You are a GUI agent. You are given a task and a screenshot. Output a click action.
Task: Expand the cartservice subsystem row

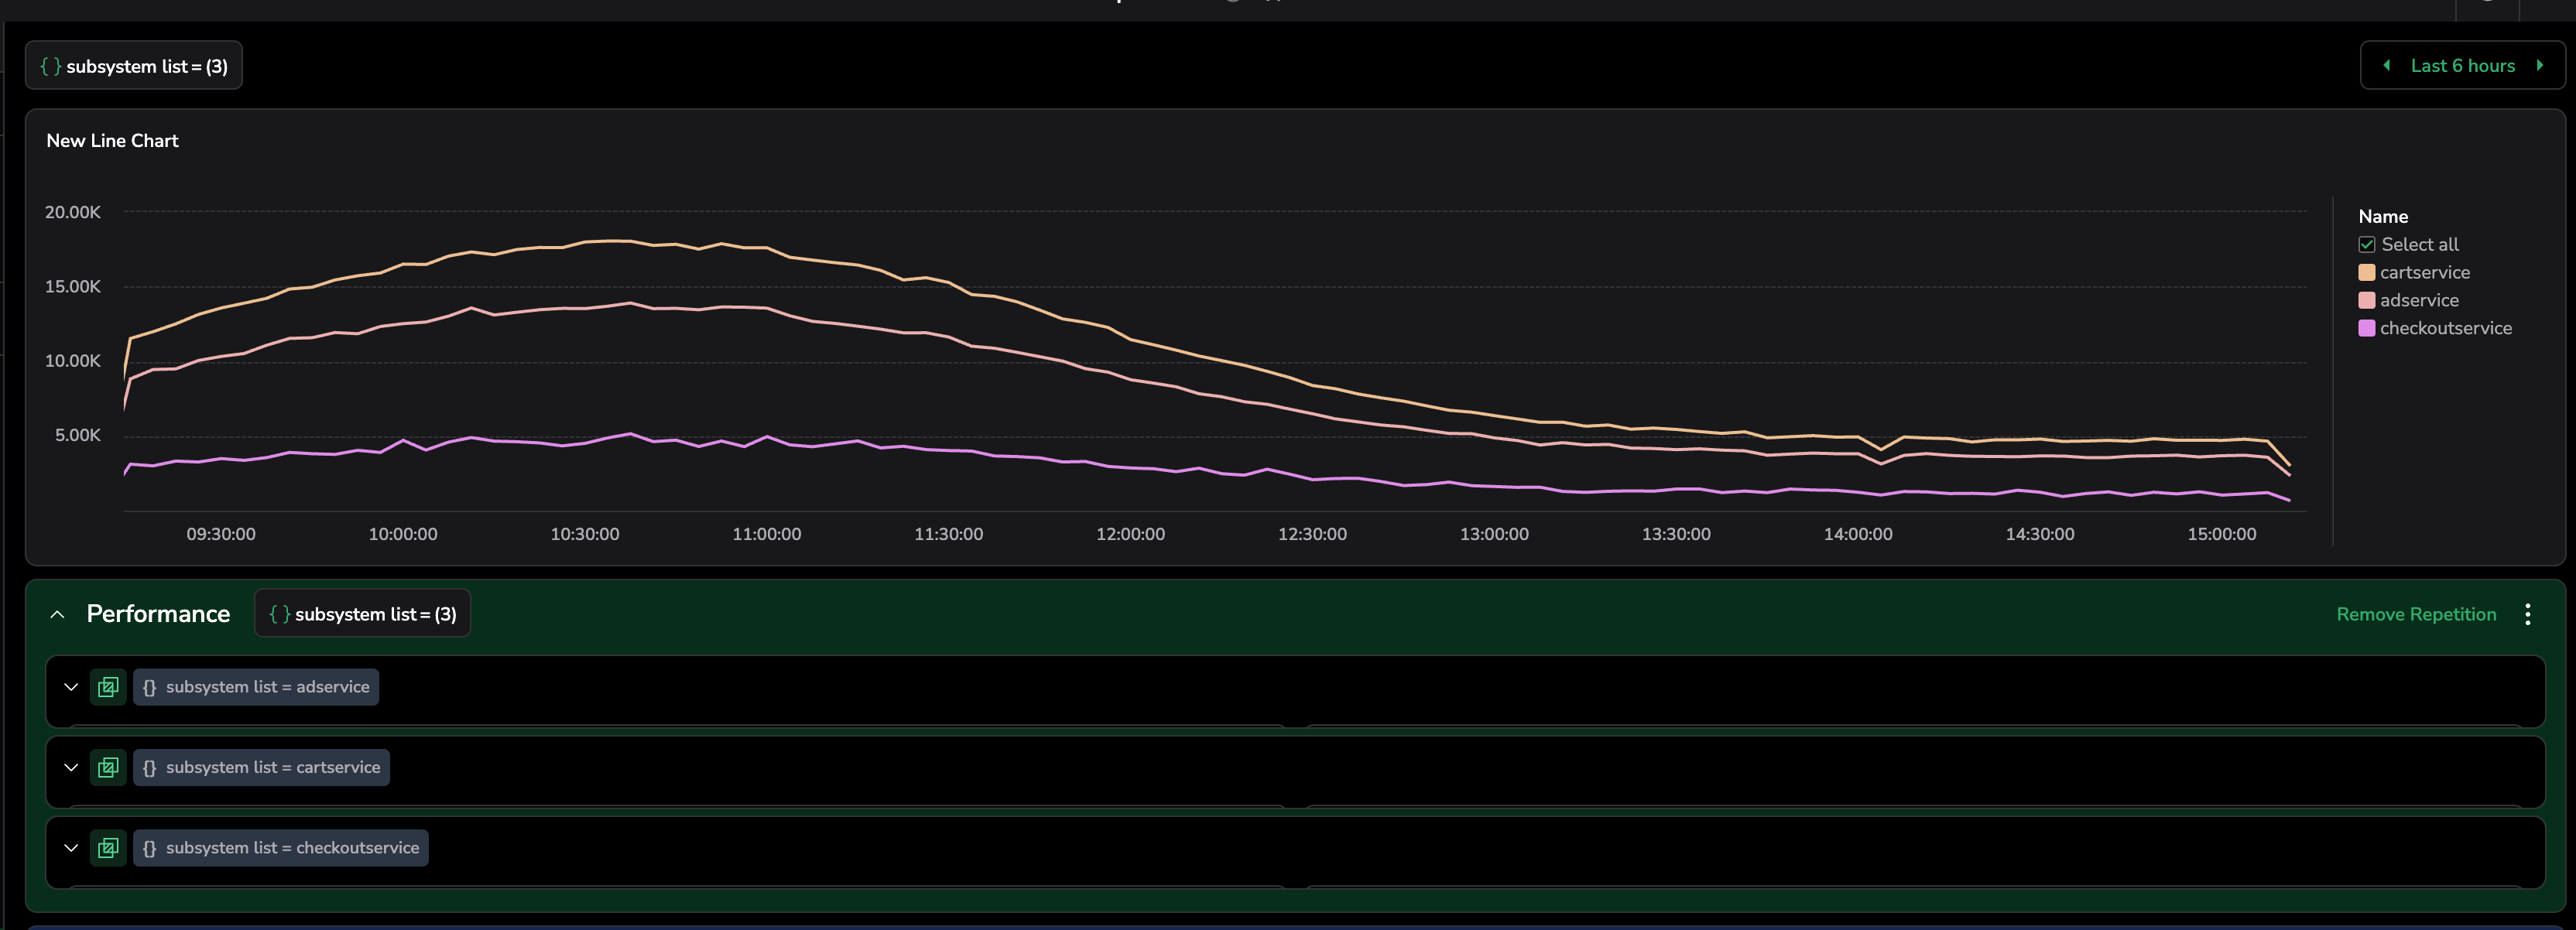[71, 767]
